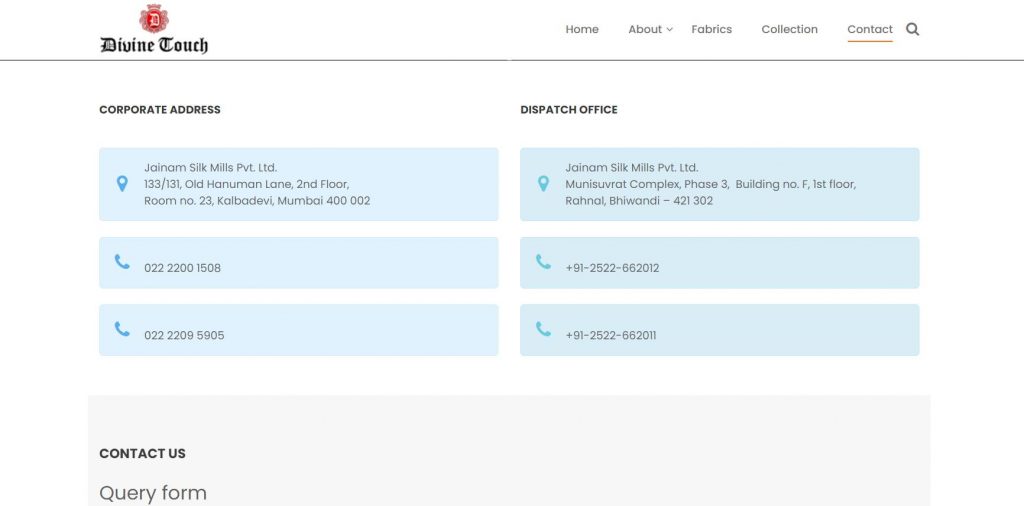Click the dispatch office location pin icon
This screenshot has width=1024, height=506.
click(x=543, y=184)
